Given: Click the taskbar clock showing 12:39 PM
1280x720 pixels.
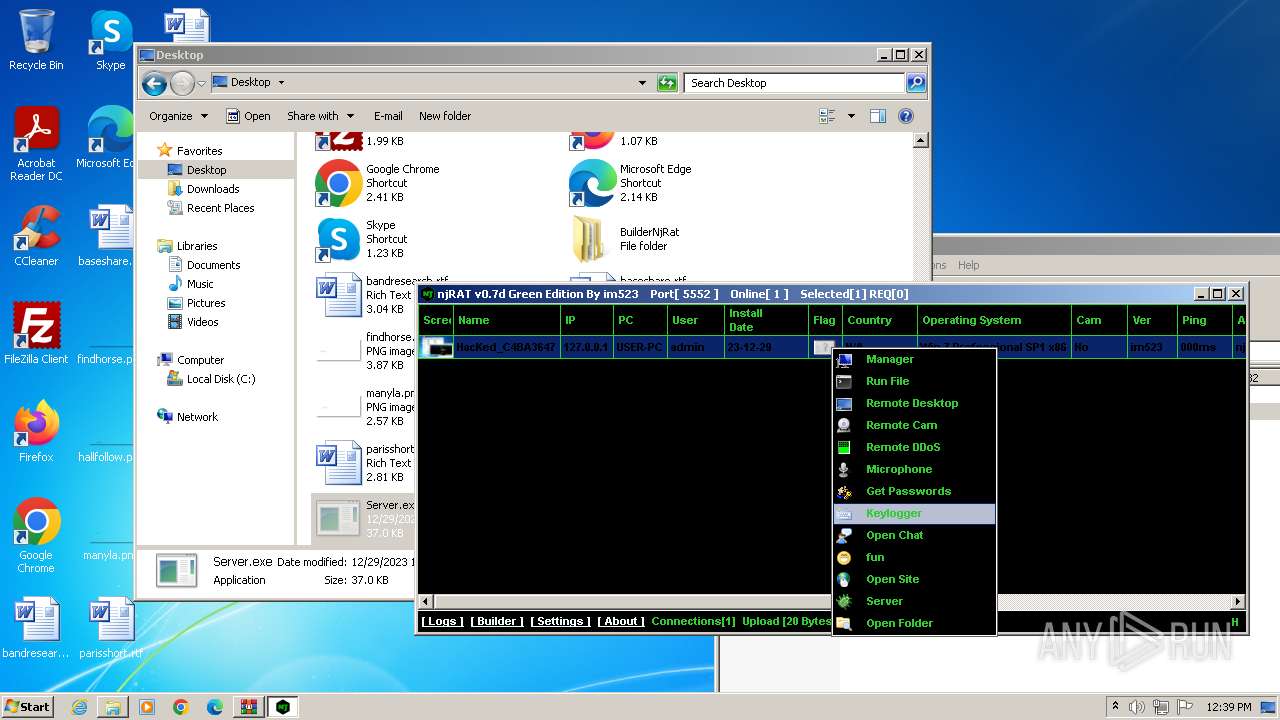Looking at the screenshot, I should (1229, 707).
